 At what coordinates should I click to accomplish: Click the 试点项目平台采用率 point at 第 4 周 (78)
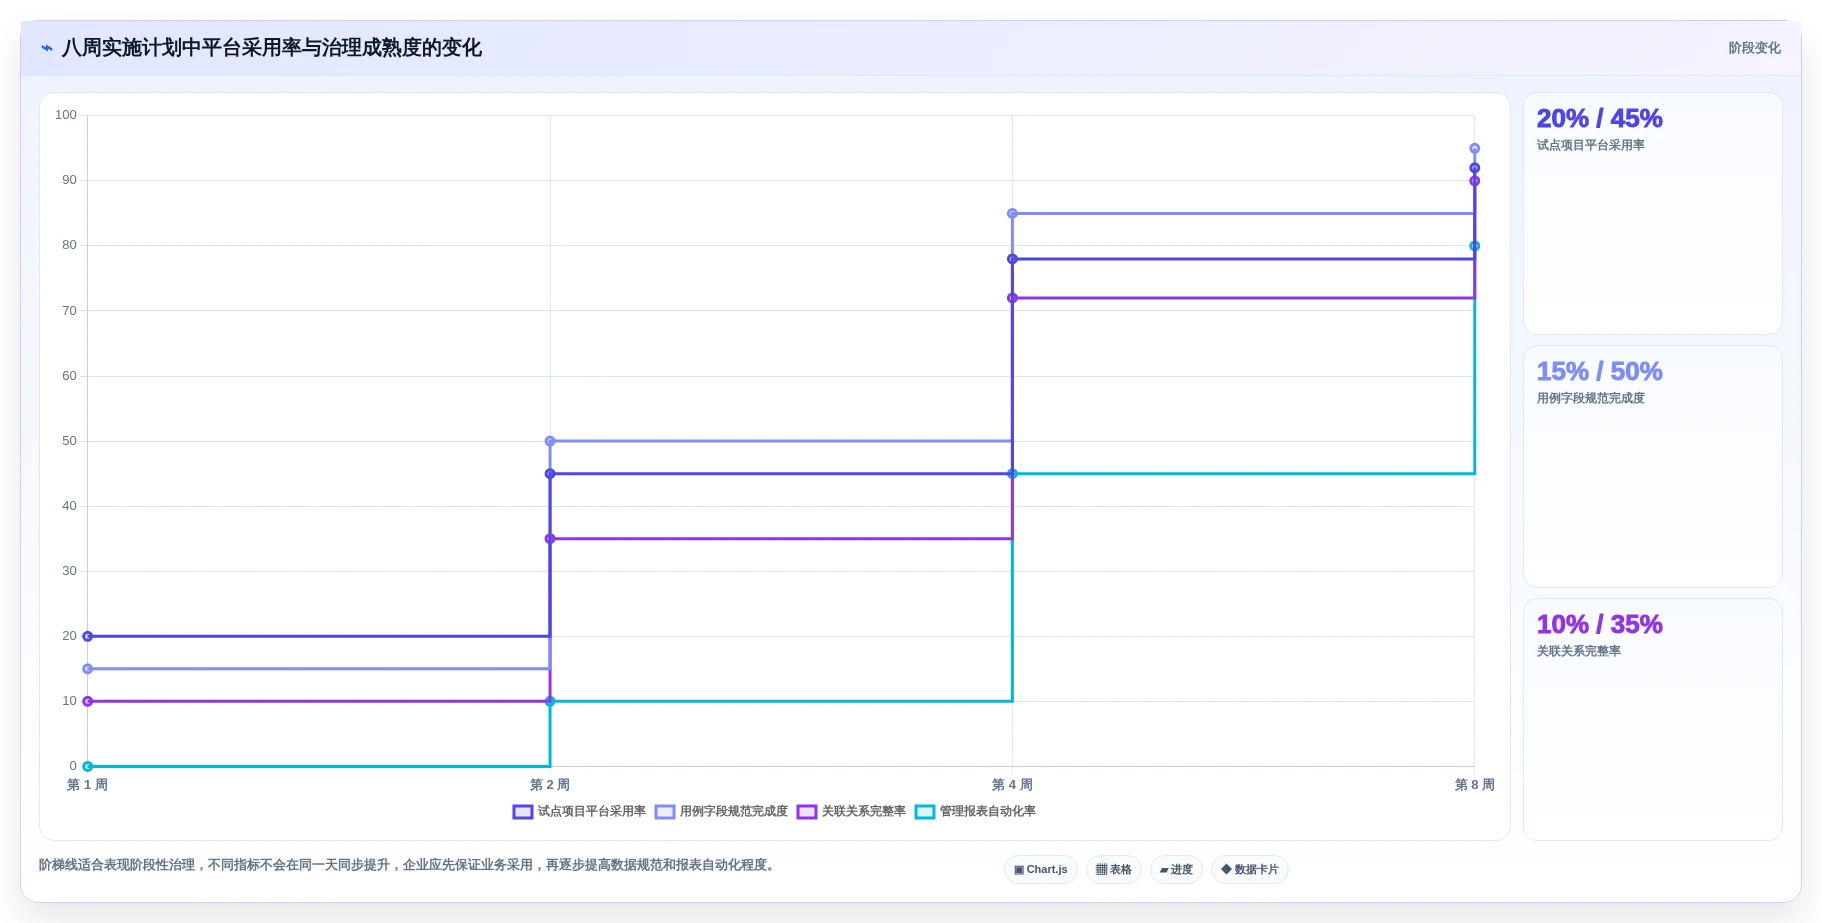pyautogui.click(x=1012, y=259)
